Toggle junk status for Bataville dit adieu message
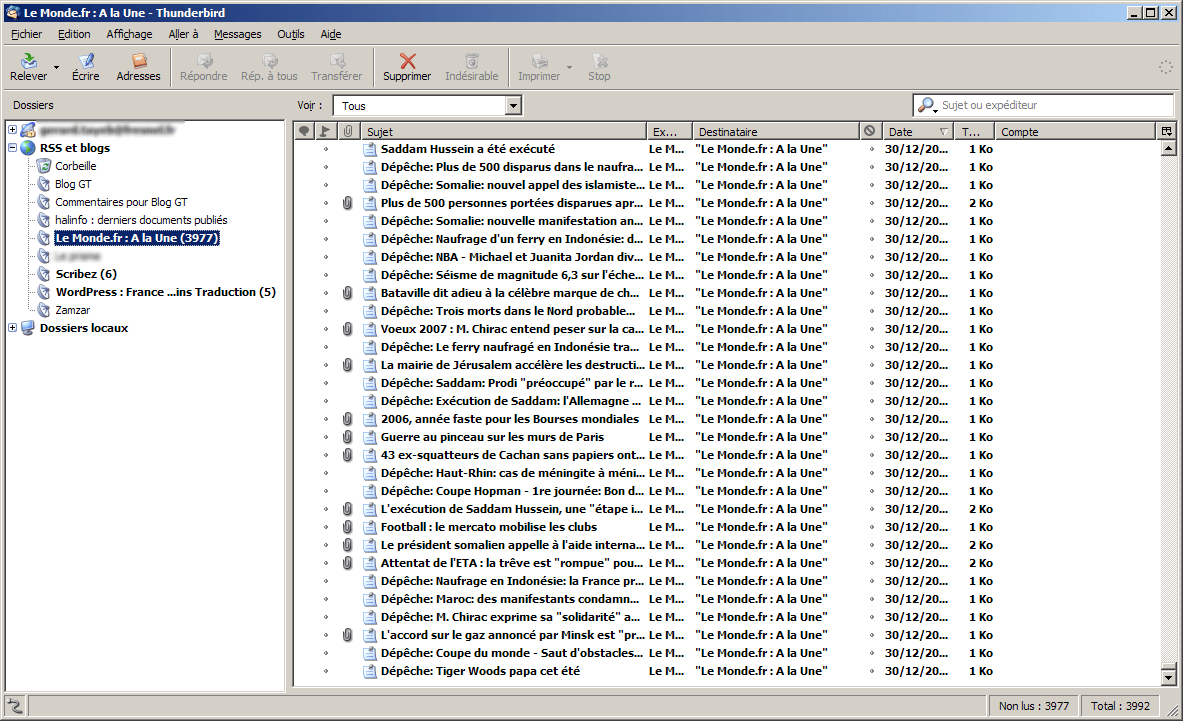Screen dimensions: 1183x721 click(x=871, y=293)
